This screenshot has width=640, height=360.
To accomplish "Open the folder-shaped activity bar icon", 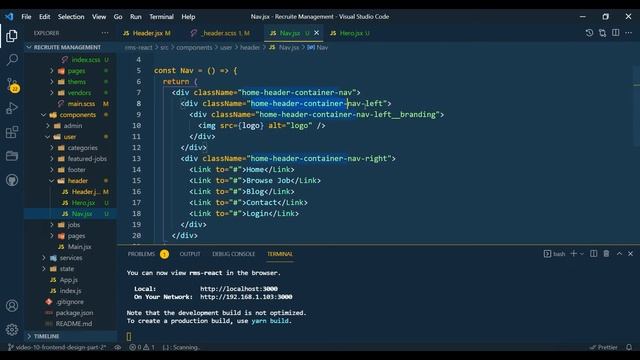I will (12, 156).
